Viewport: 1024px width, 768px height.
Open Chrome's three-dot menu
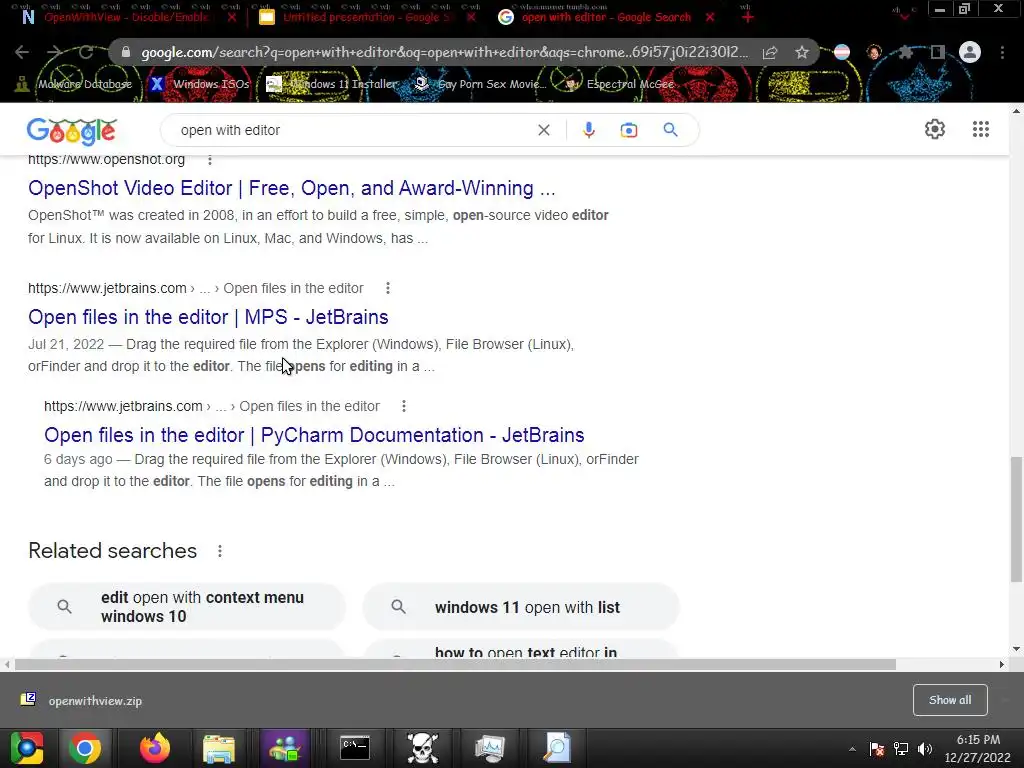[1002, 52]
